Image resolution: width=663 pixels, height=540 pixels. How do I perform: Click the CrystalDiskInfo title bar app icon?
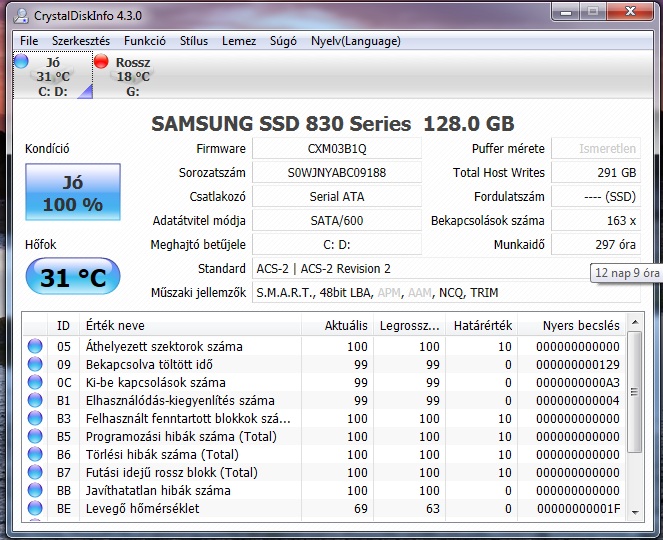point(20,16)
